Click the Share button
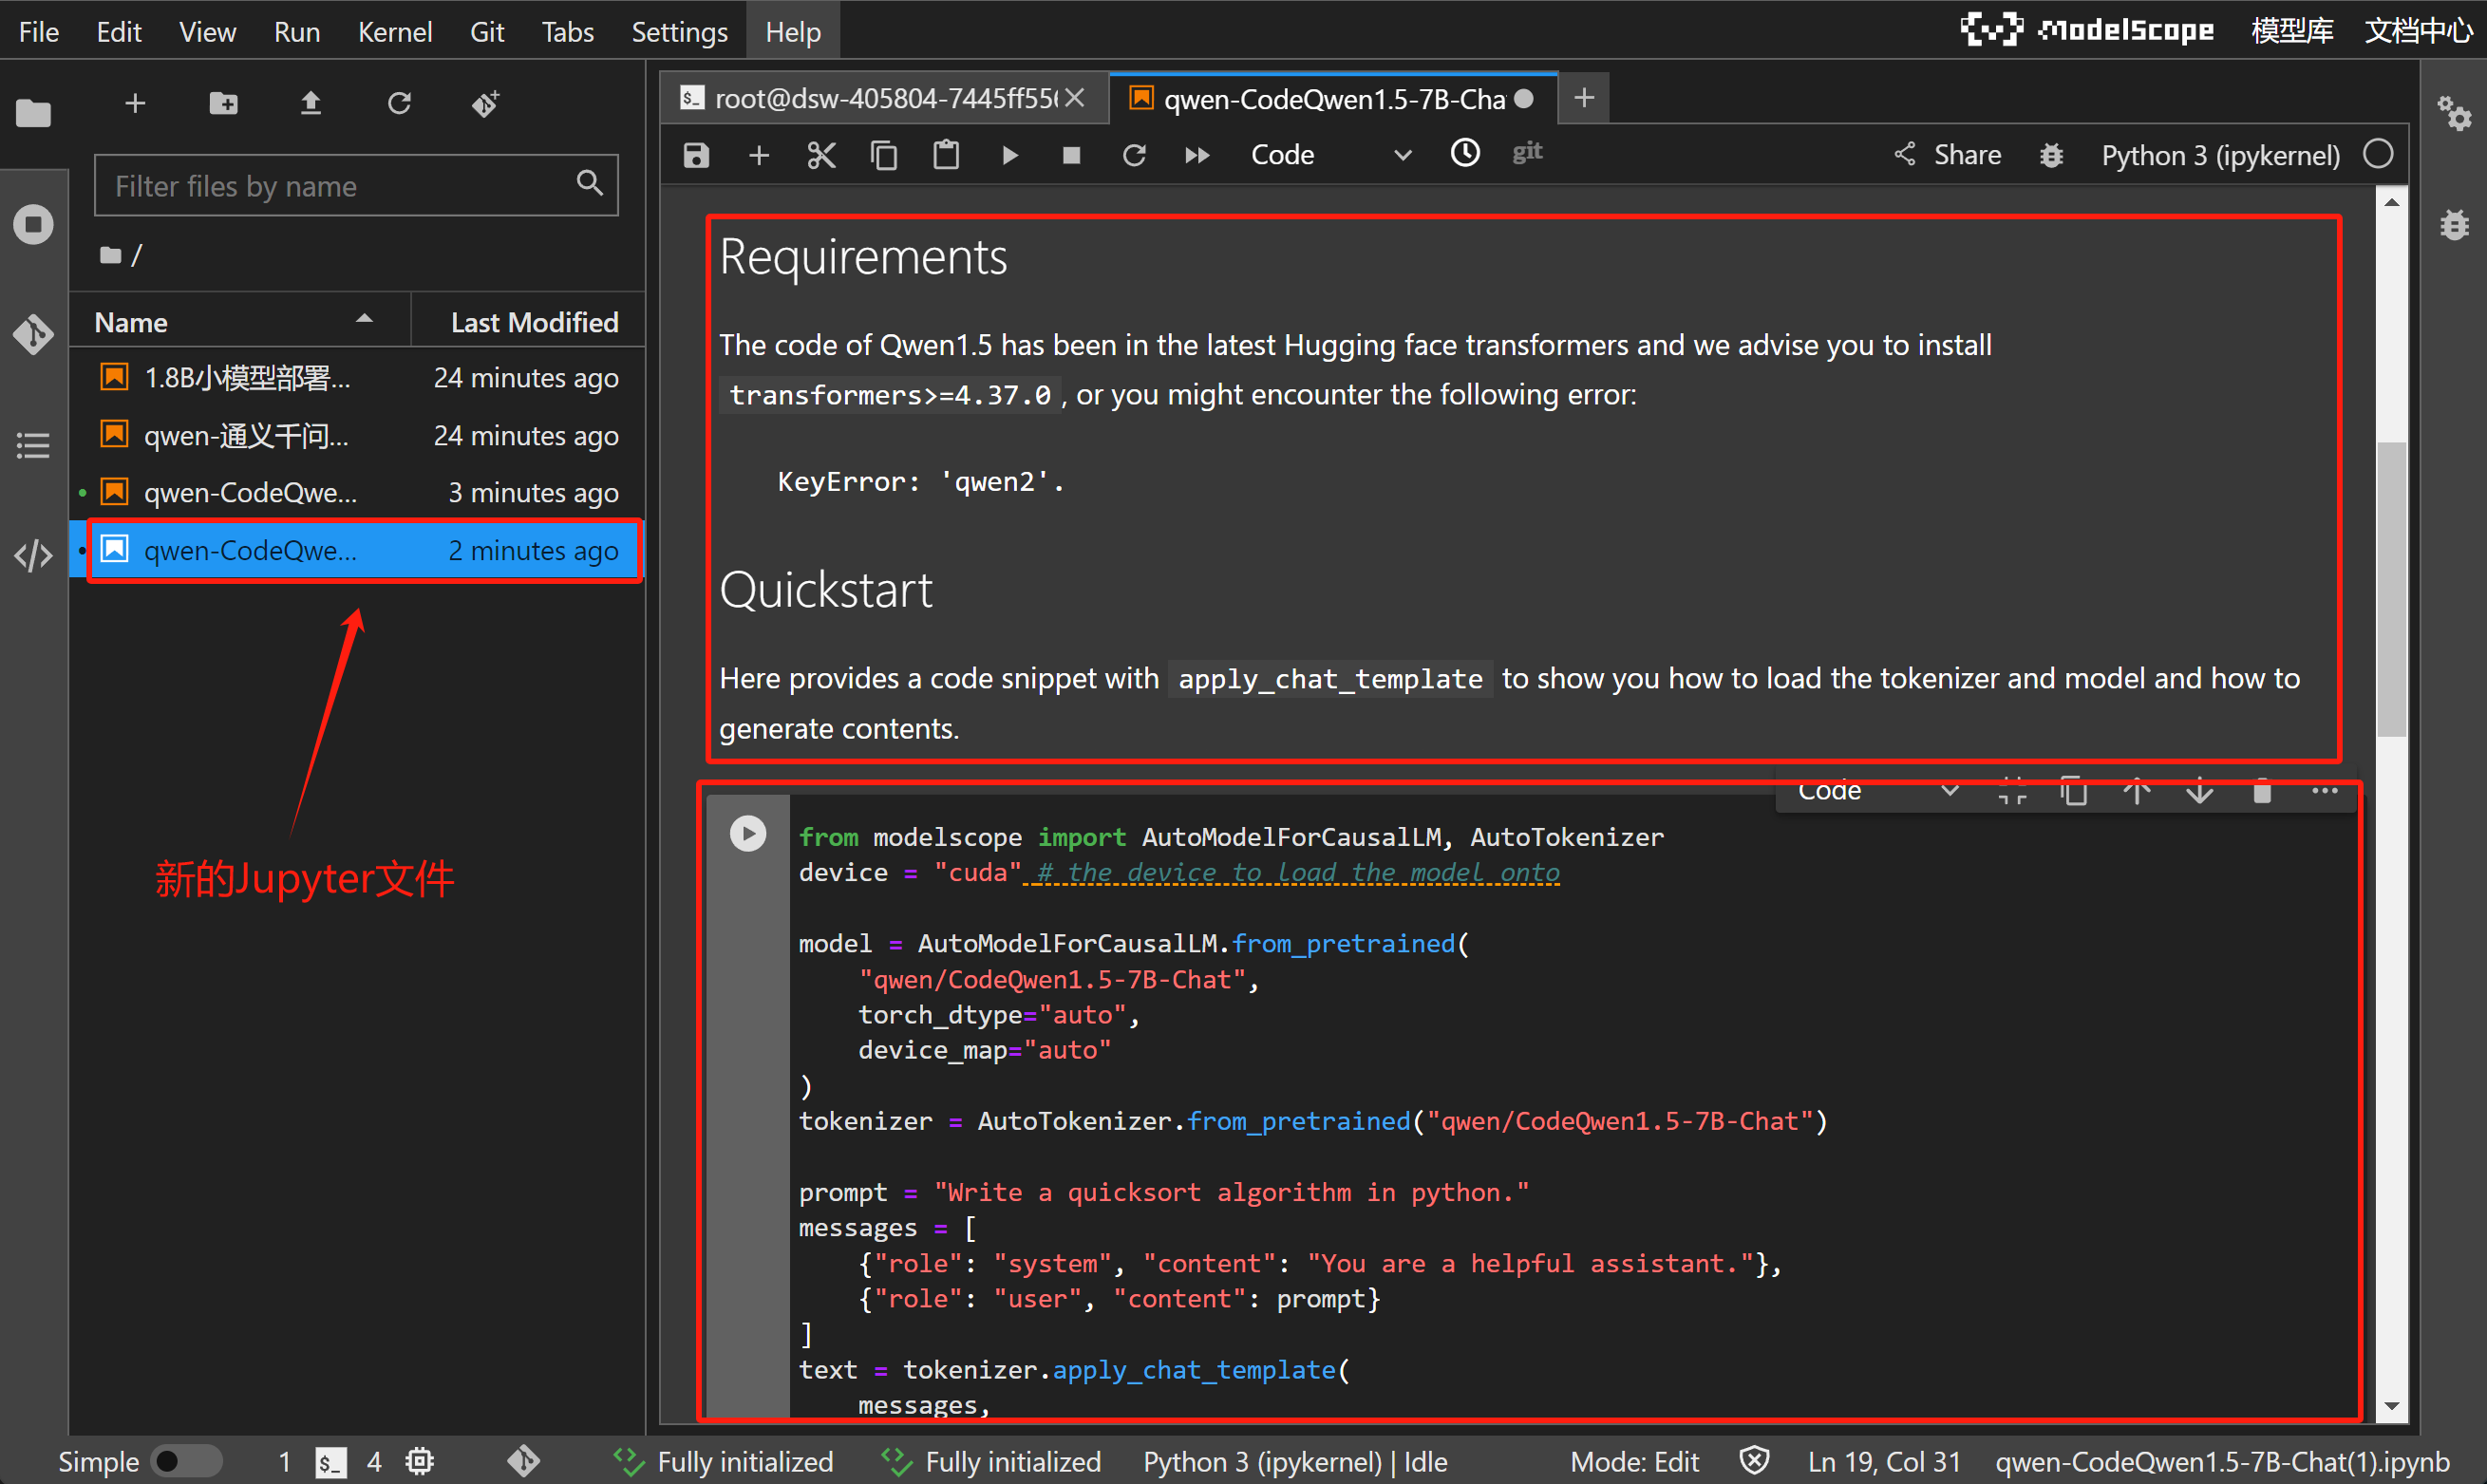 (1948, 155)
